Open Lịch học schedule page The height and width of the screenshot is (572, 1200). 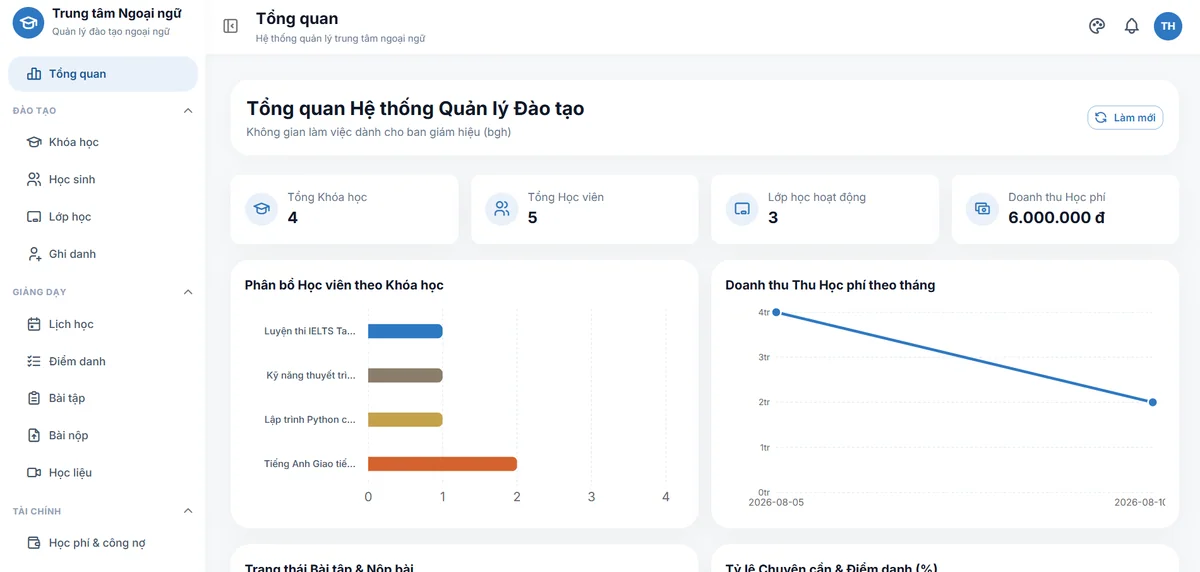coord(103,324)
